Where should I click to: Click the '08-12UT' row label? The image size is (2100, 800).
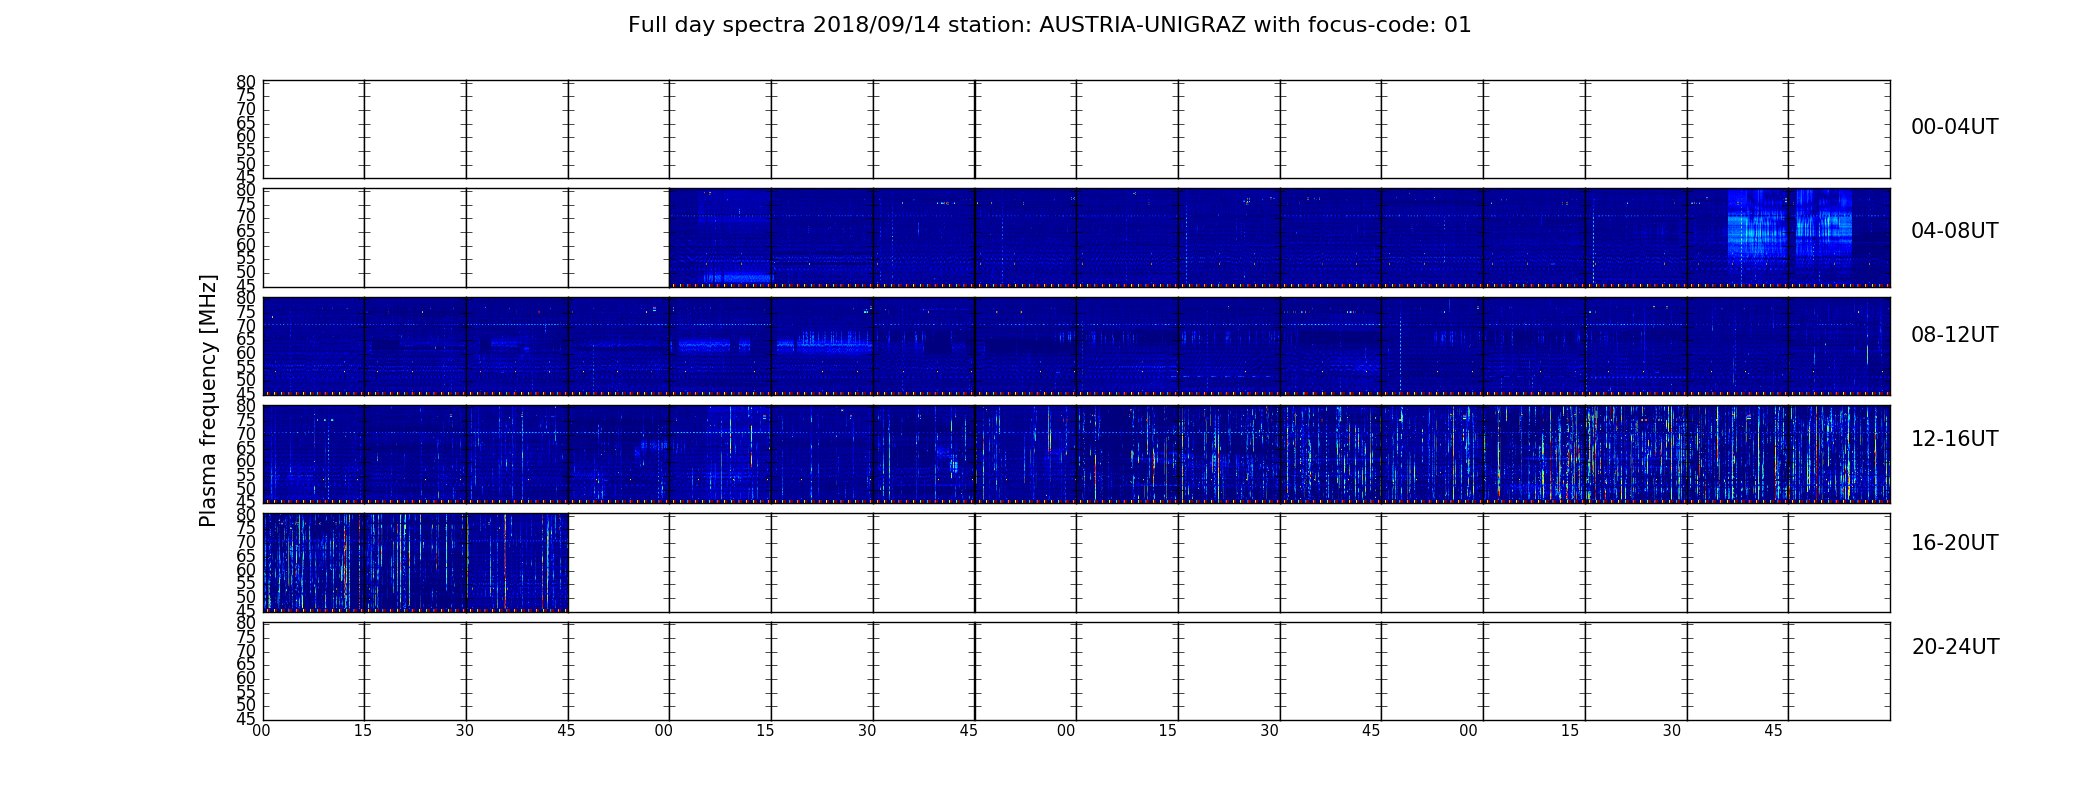click(x=1954, y=335)
